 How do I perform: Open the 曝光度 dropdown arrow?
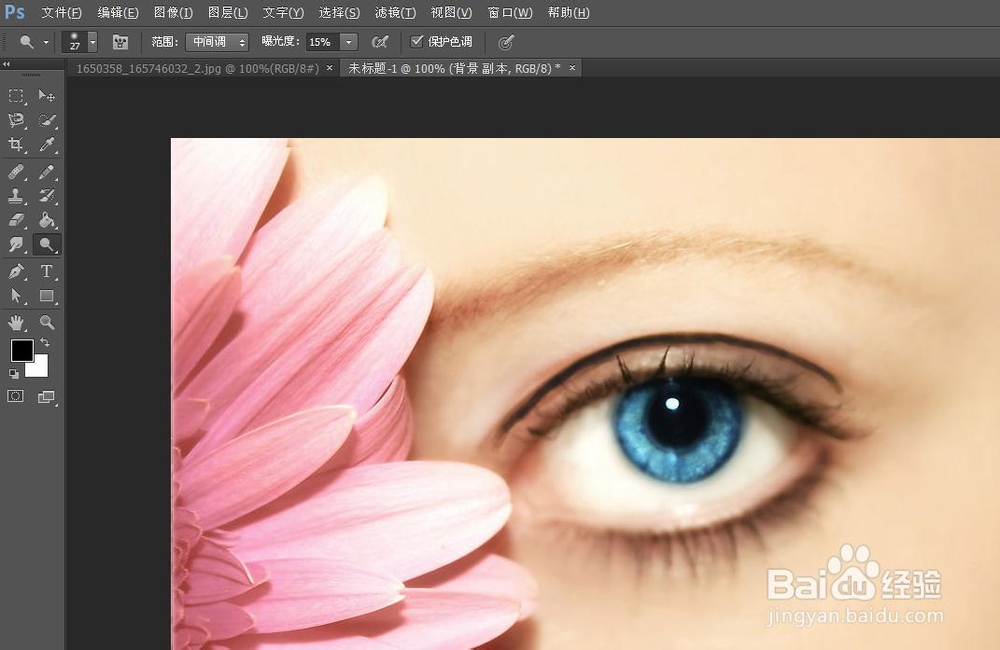click(x=347, y=42)
